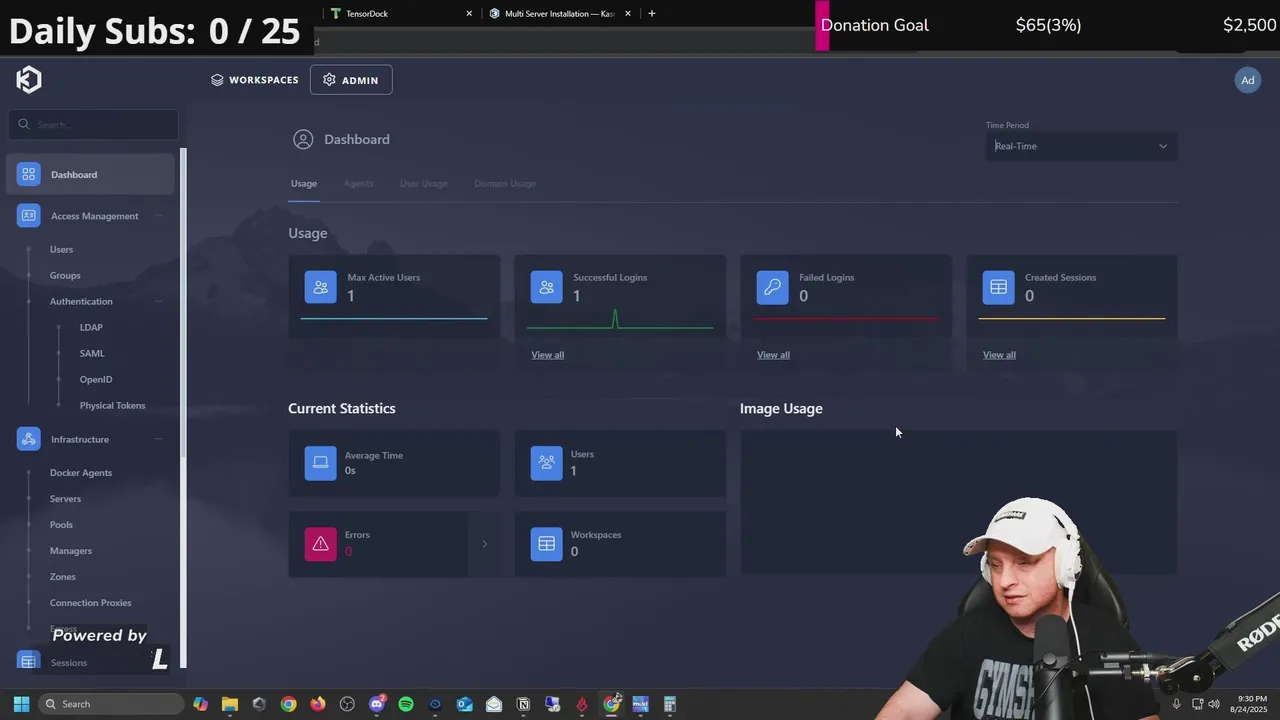The width and height of the screenshot is (1280, 720).
Task: Open SAML authentication settings
Action: 92,354
